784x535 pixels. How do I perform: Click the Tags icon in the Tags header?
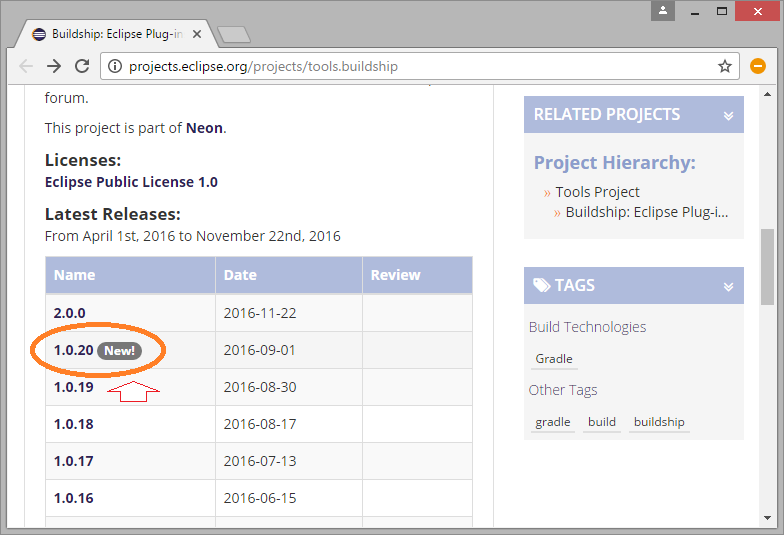541,286
